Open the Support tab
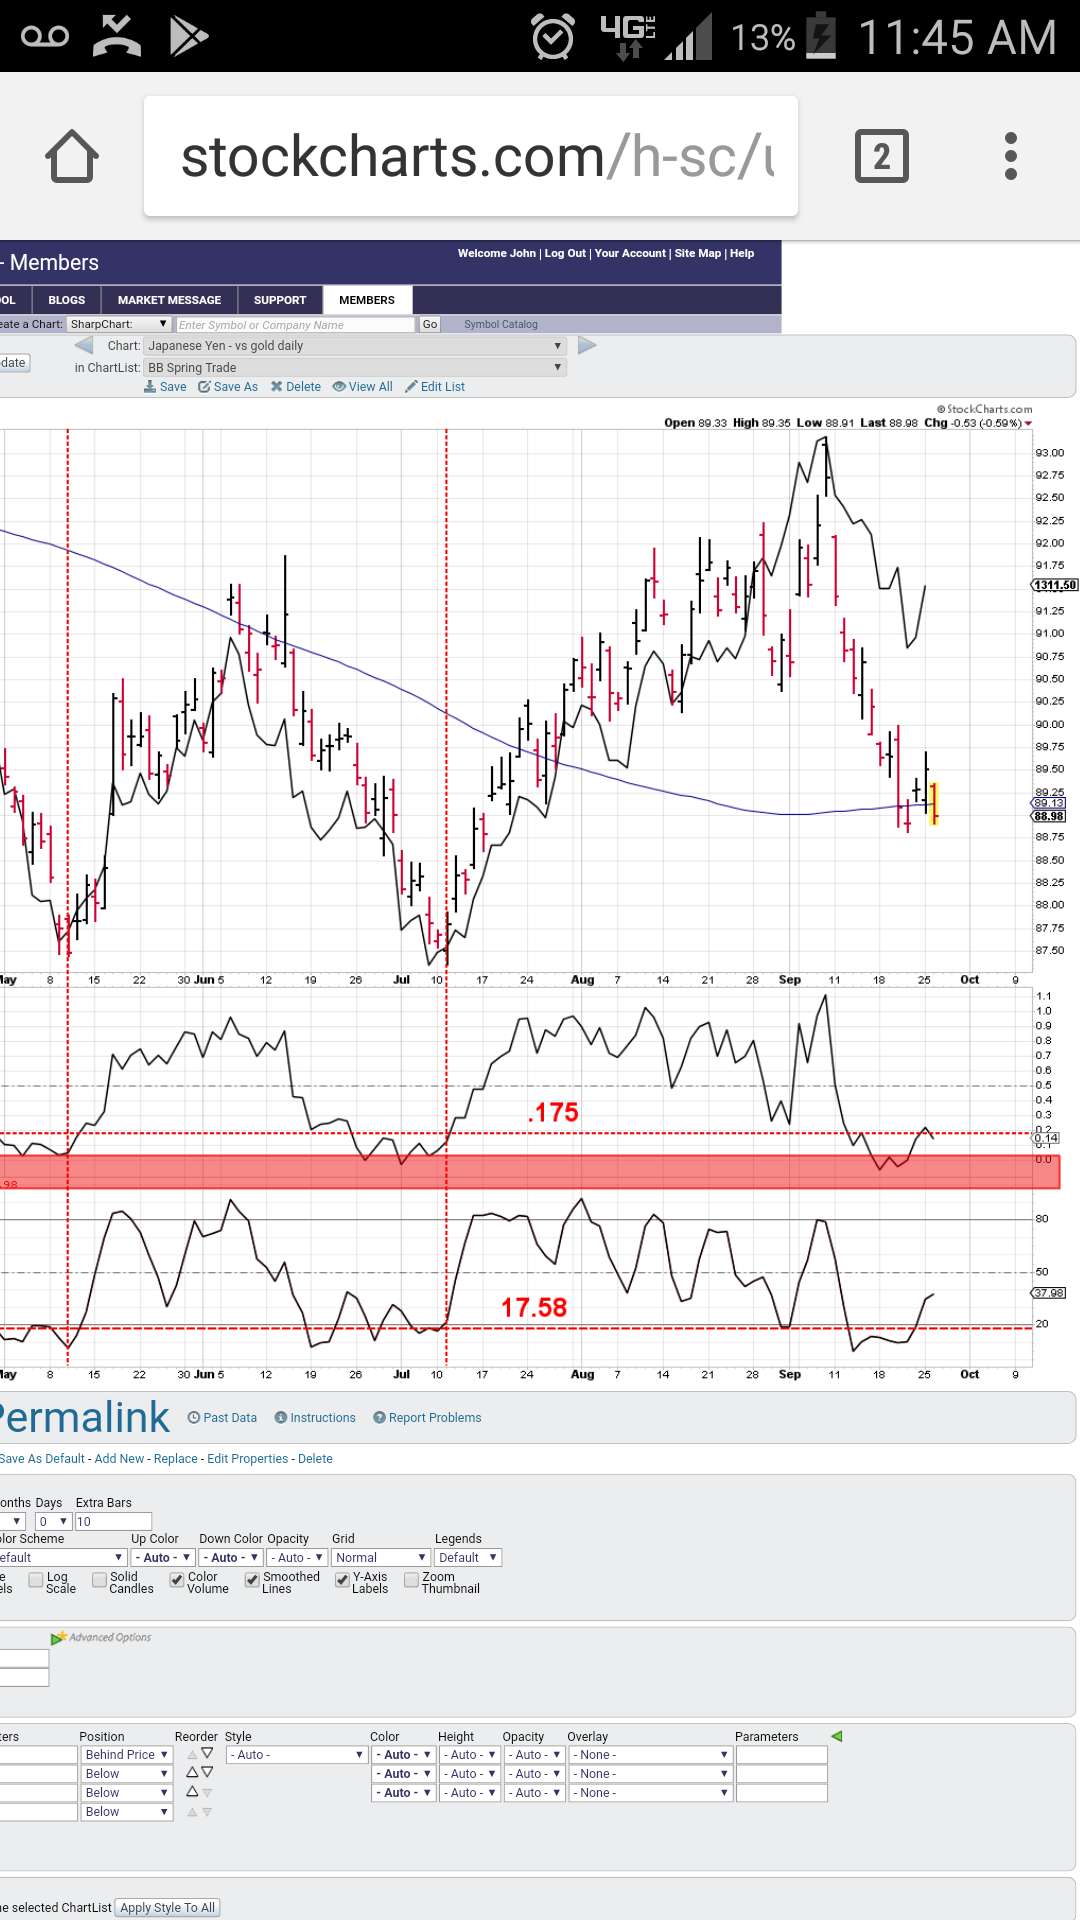The width and height of the screenshot is (1080, 1920). pyautogui.click(x=280, y=300)
